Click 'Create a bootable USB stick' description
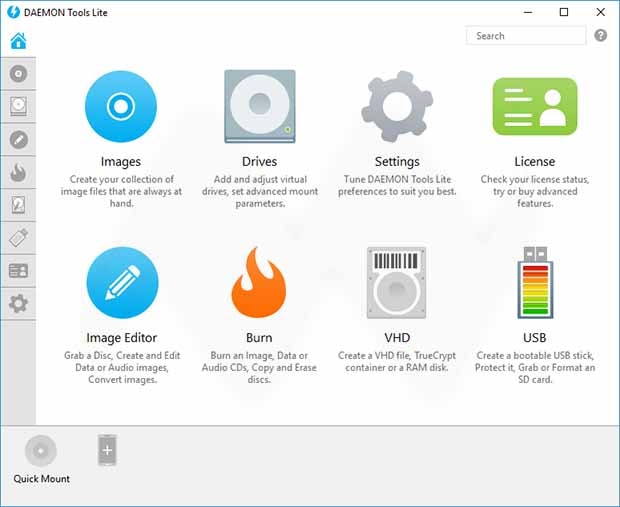The width and height of the screenshot is (620, 507). [x=535, y=367]
